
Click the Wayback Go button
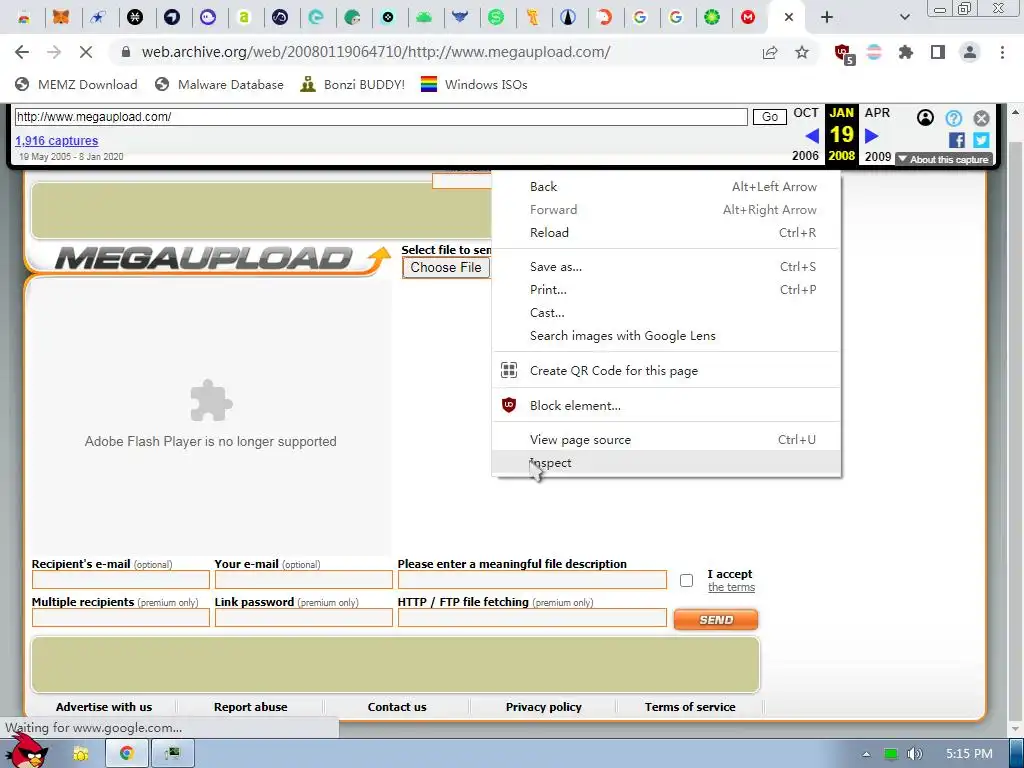tap(769, 117)
